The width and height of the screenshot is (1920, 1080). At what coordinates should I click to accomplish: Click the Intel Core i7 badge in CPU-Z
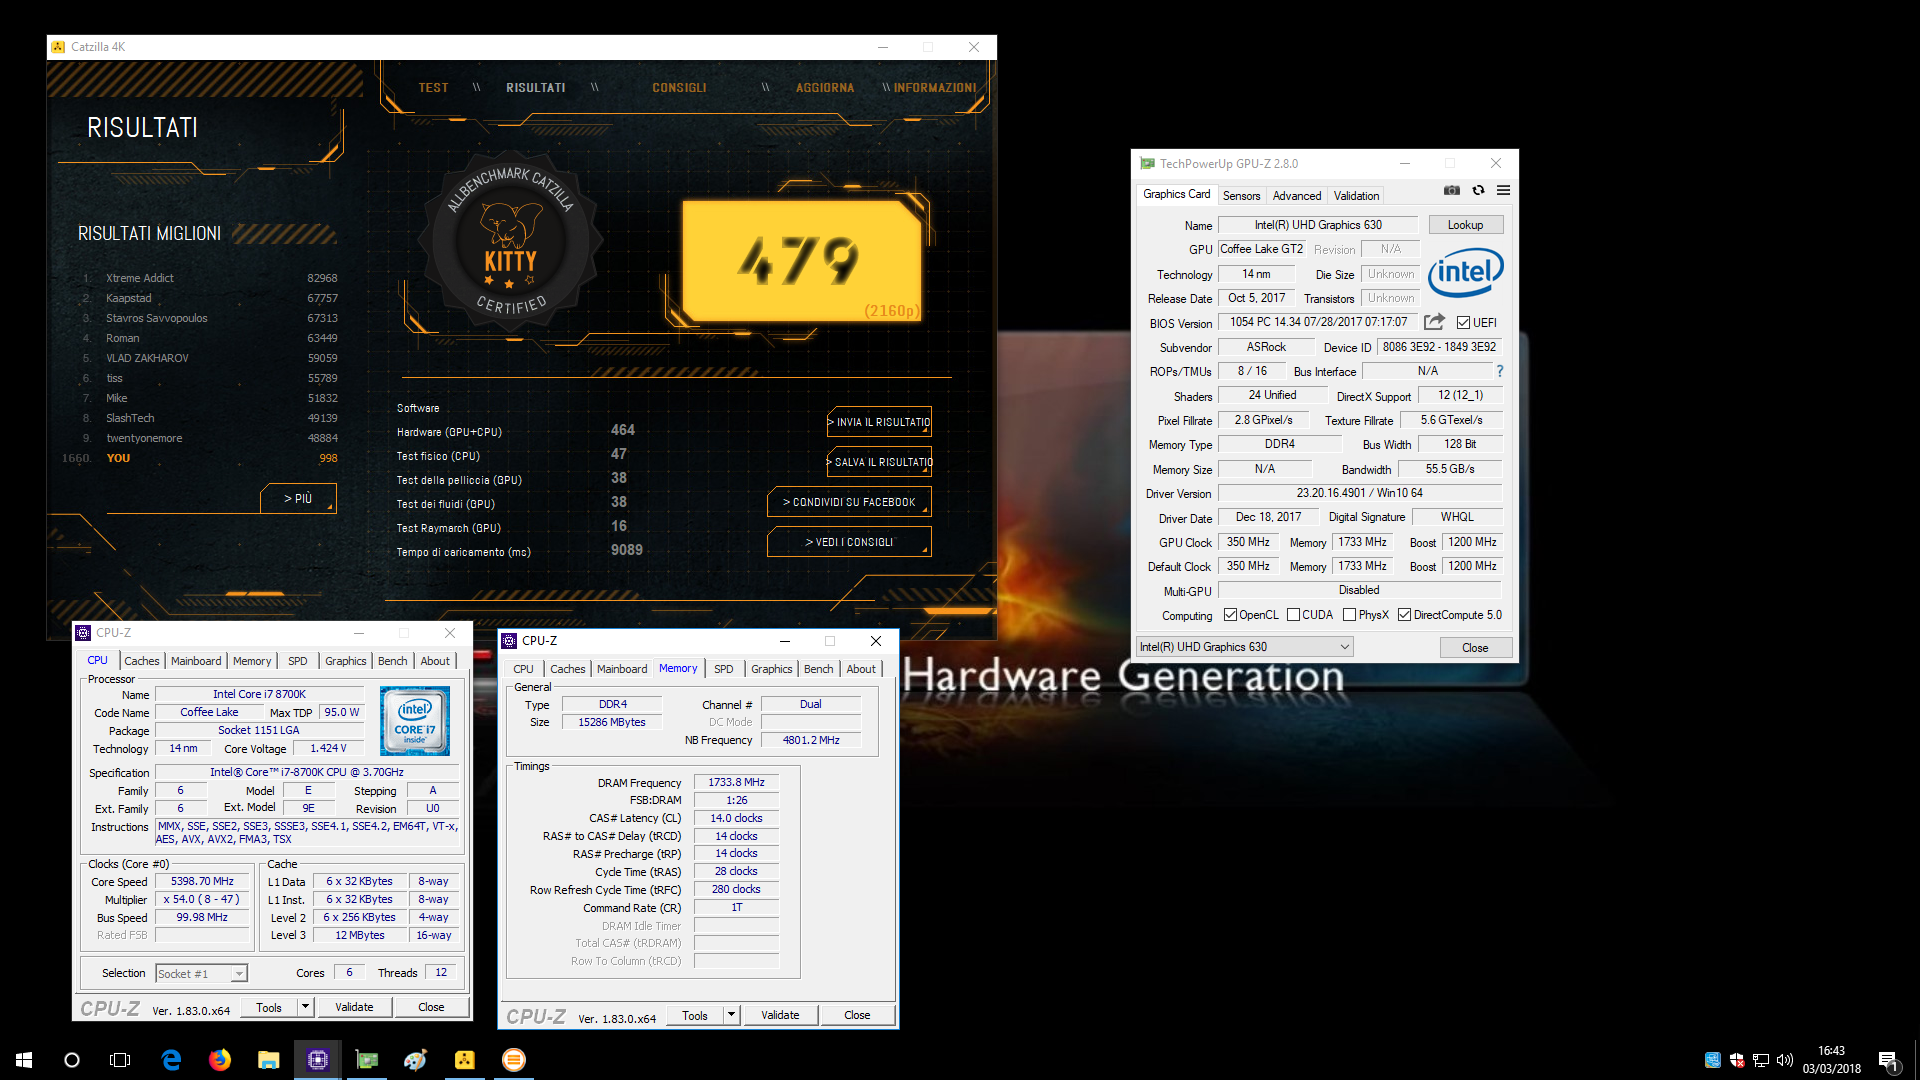pos(415,720)
